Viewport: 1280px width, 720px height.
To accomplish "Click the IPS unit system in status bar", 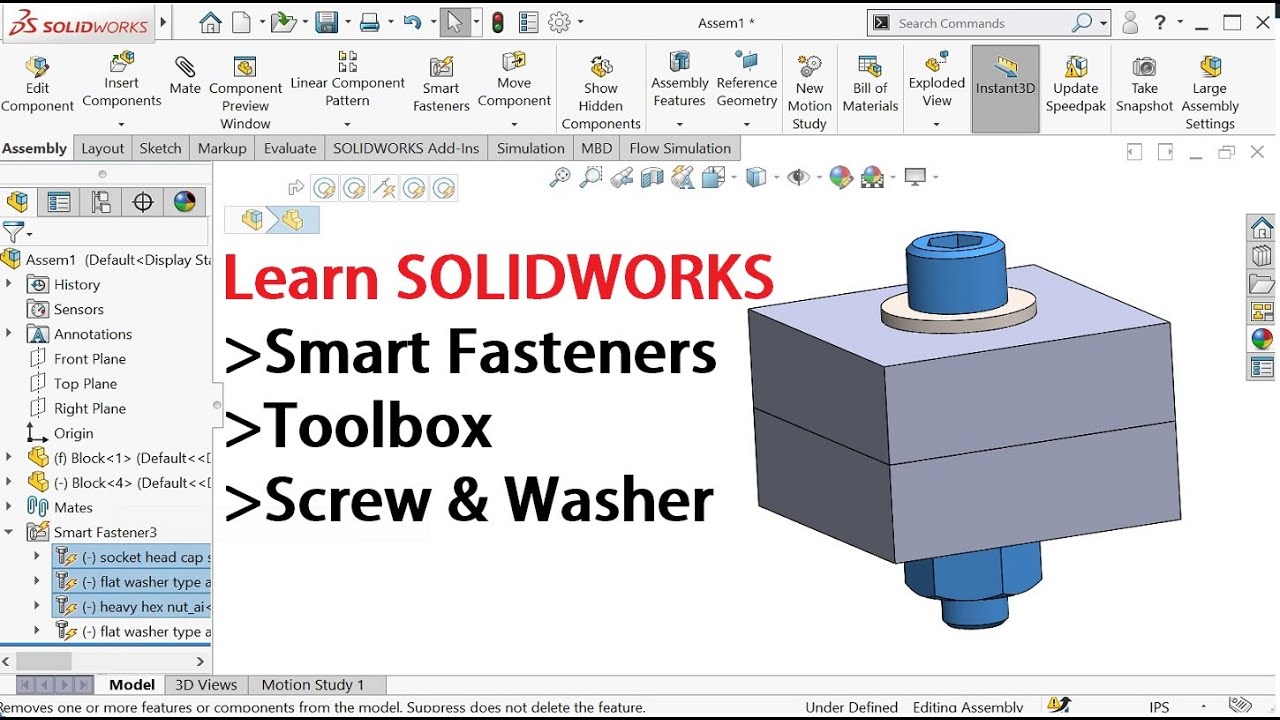I will [1160, 707].
